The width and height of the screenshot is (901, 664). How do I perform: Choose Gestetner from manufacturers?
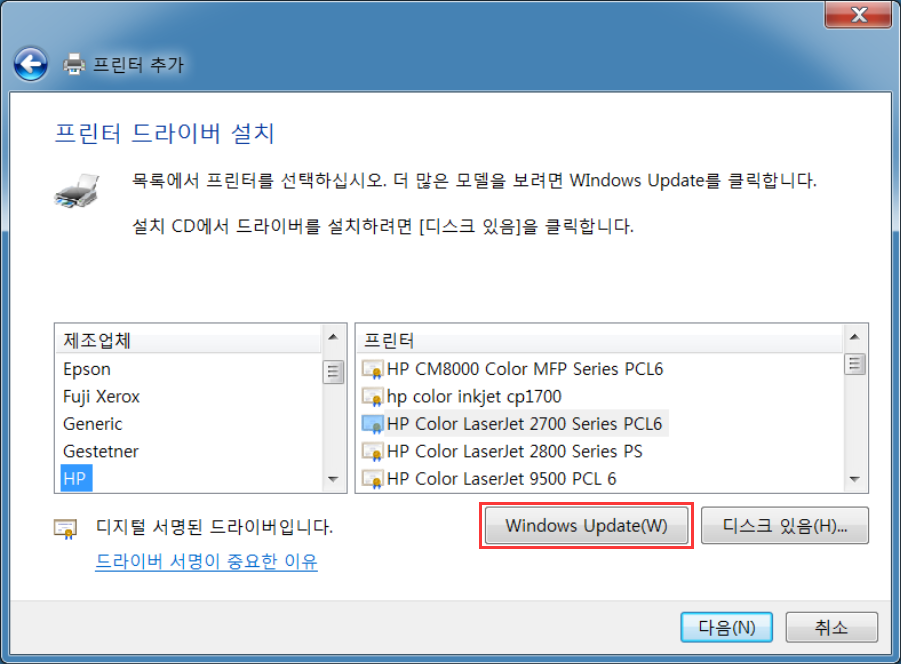click(101, 451)
